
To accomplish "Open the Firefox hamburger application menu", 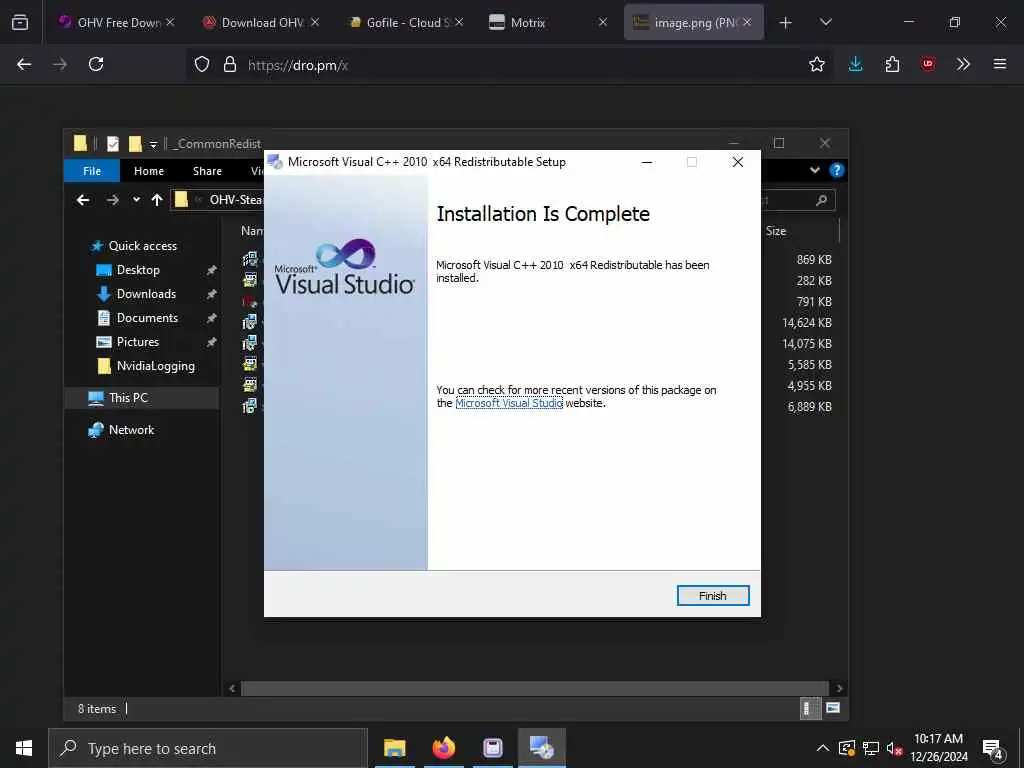I will tap(999, 64).
